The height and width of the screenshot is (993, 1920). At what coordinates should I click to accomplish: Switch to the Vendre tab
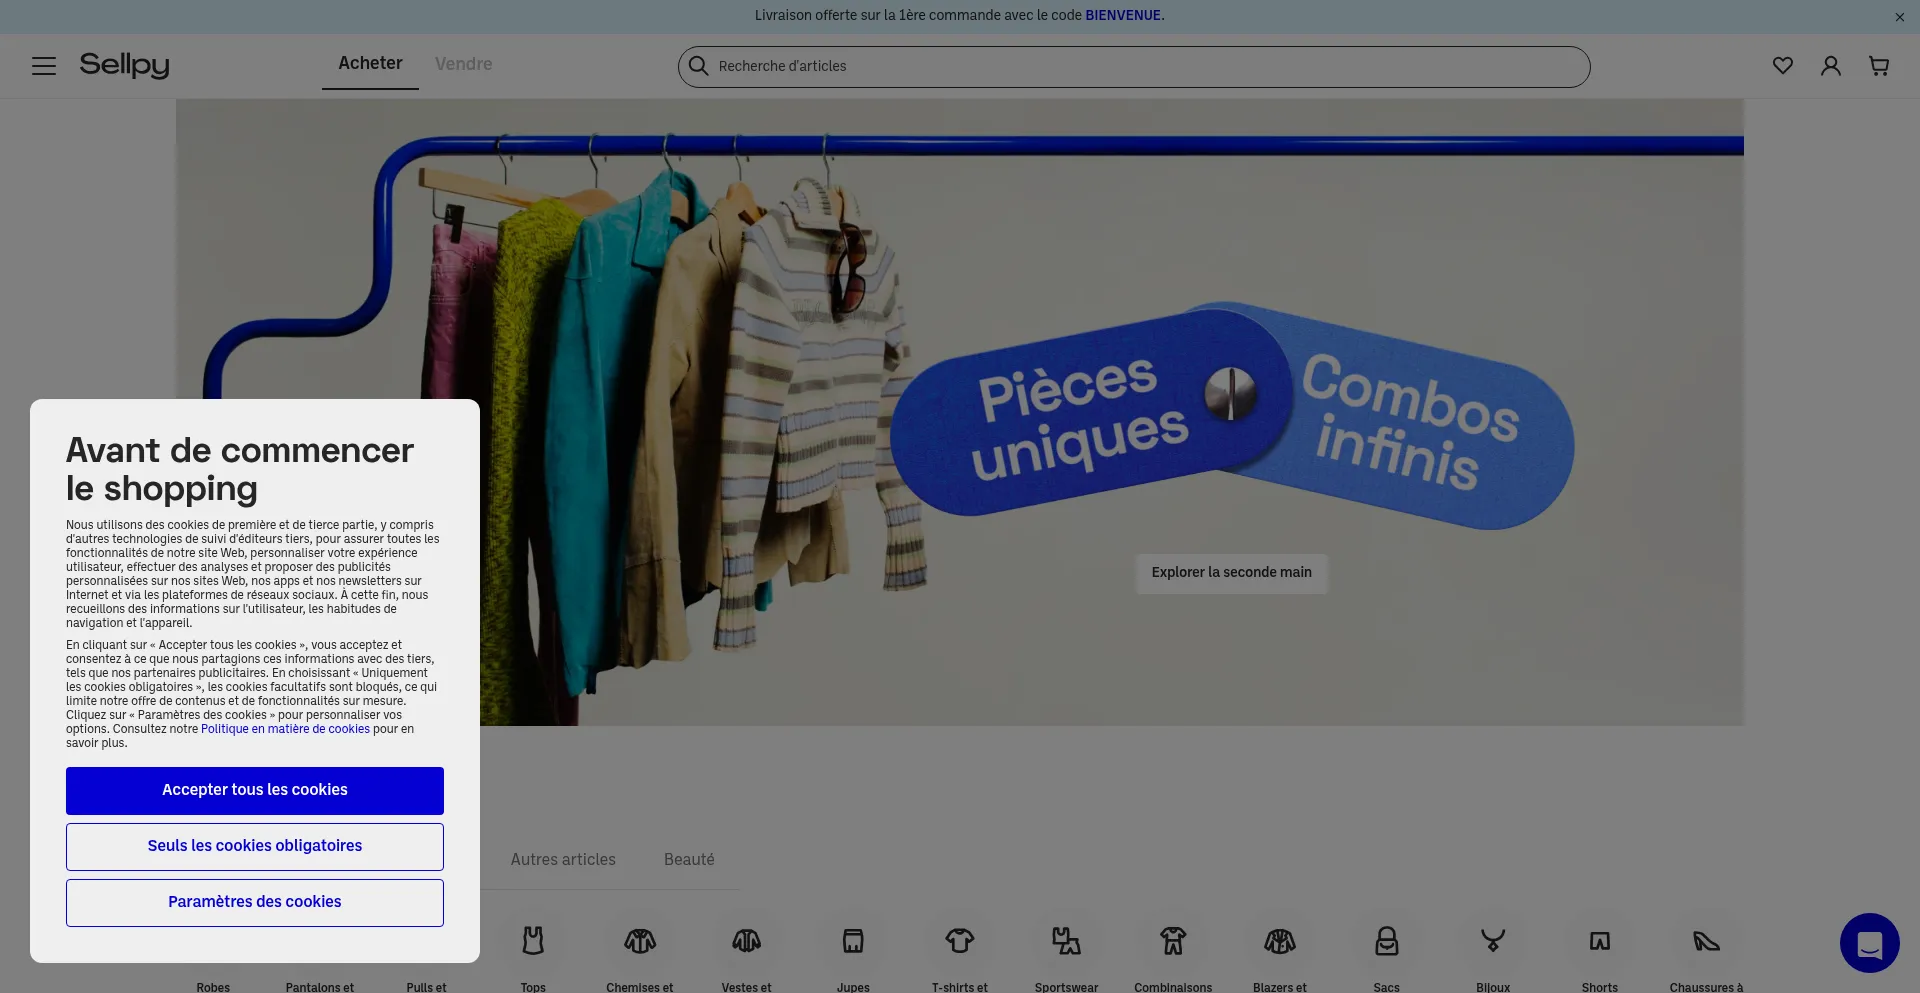tap(463, 64)
